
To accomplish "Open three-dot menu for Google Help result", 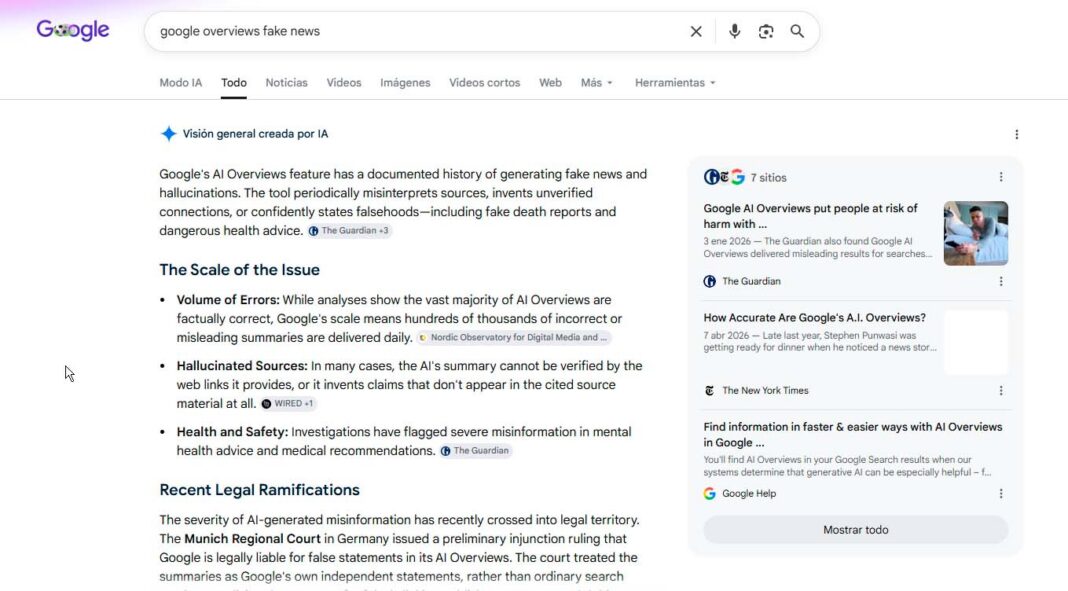I will click(x=1001, y=494).
